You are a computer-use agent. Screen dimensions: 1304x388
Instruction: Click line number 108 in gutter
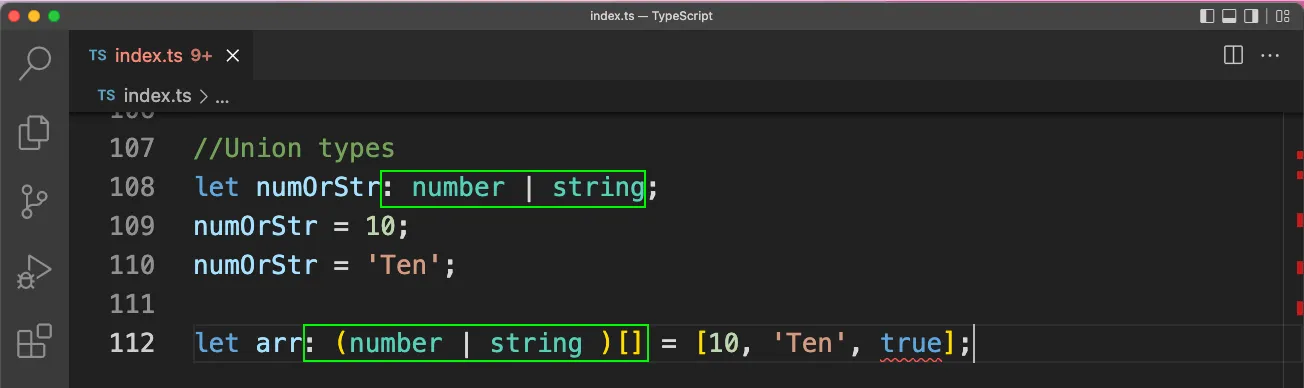[131, 187]
